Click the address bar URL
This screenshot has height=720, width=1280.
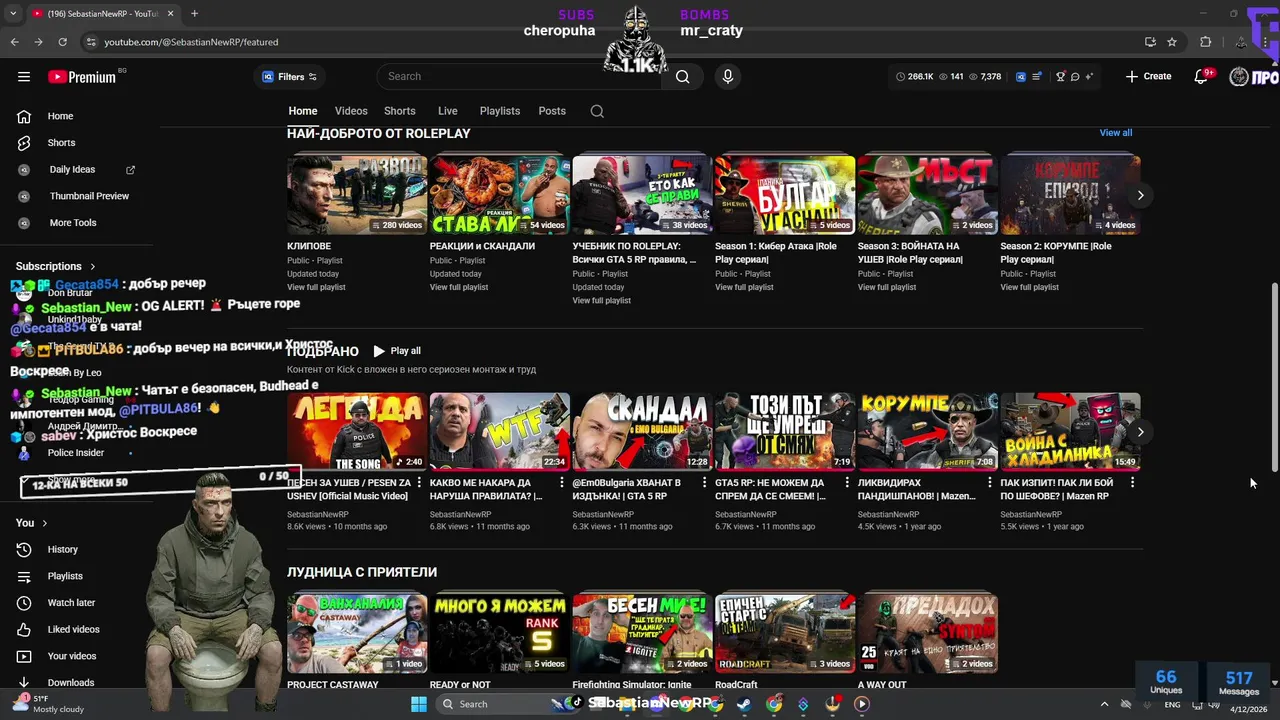191,42
